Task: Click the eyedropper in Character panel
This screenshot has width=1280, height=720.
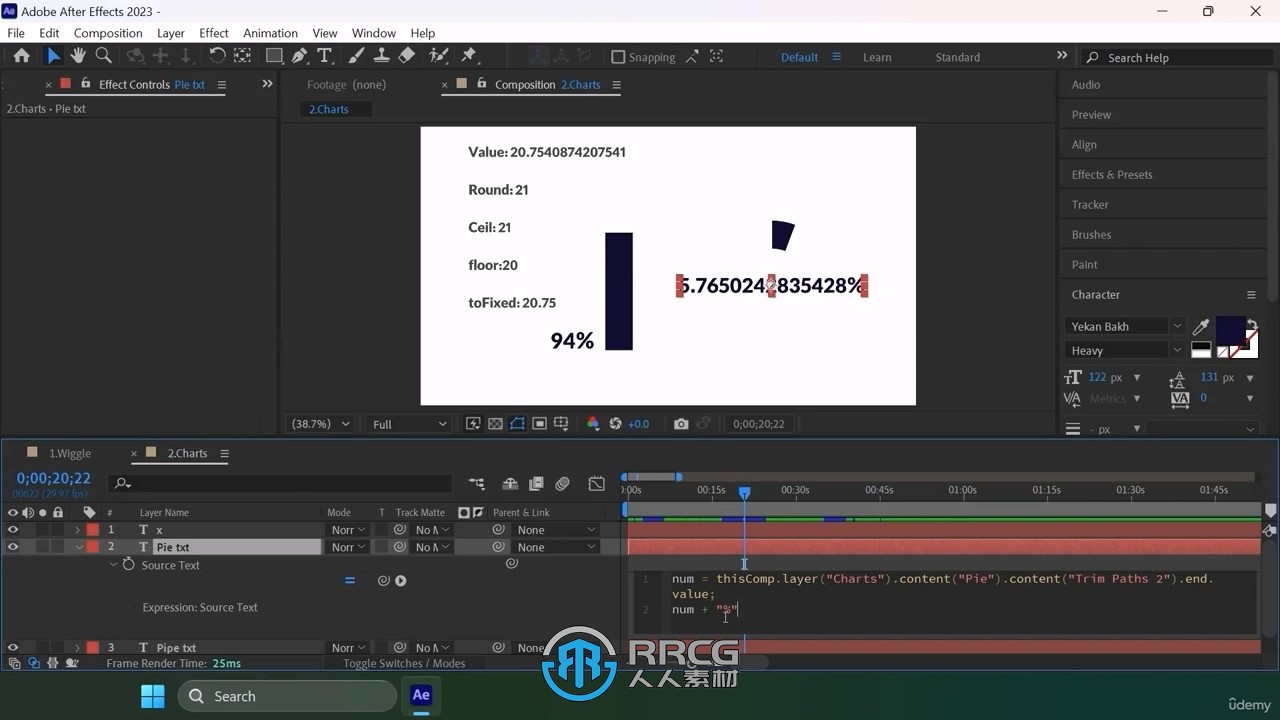Action: (1201, 327)
